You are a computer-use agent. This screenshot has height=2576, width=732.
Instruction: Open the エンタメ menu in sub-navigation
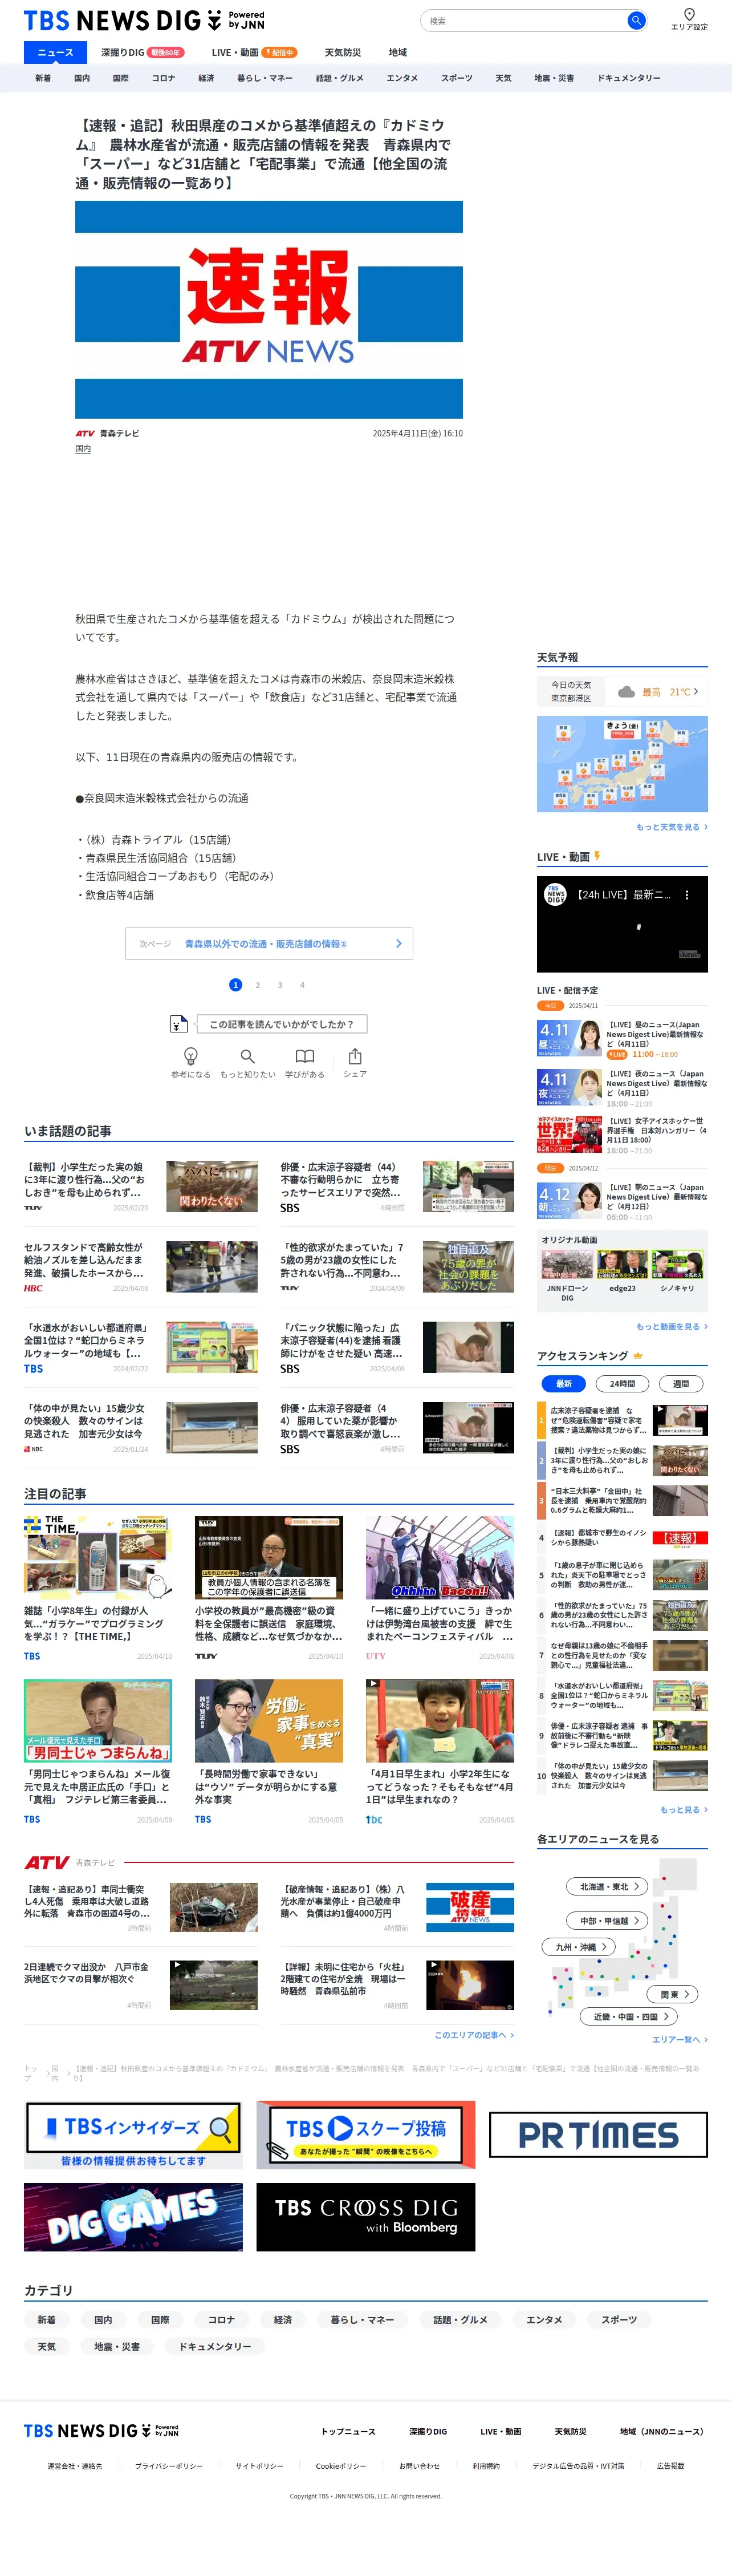402,78
